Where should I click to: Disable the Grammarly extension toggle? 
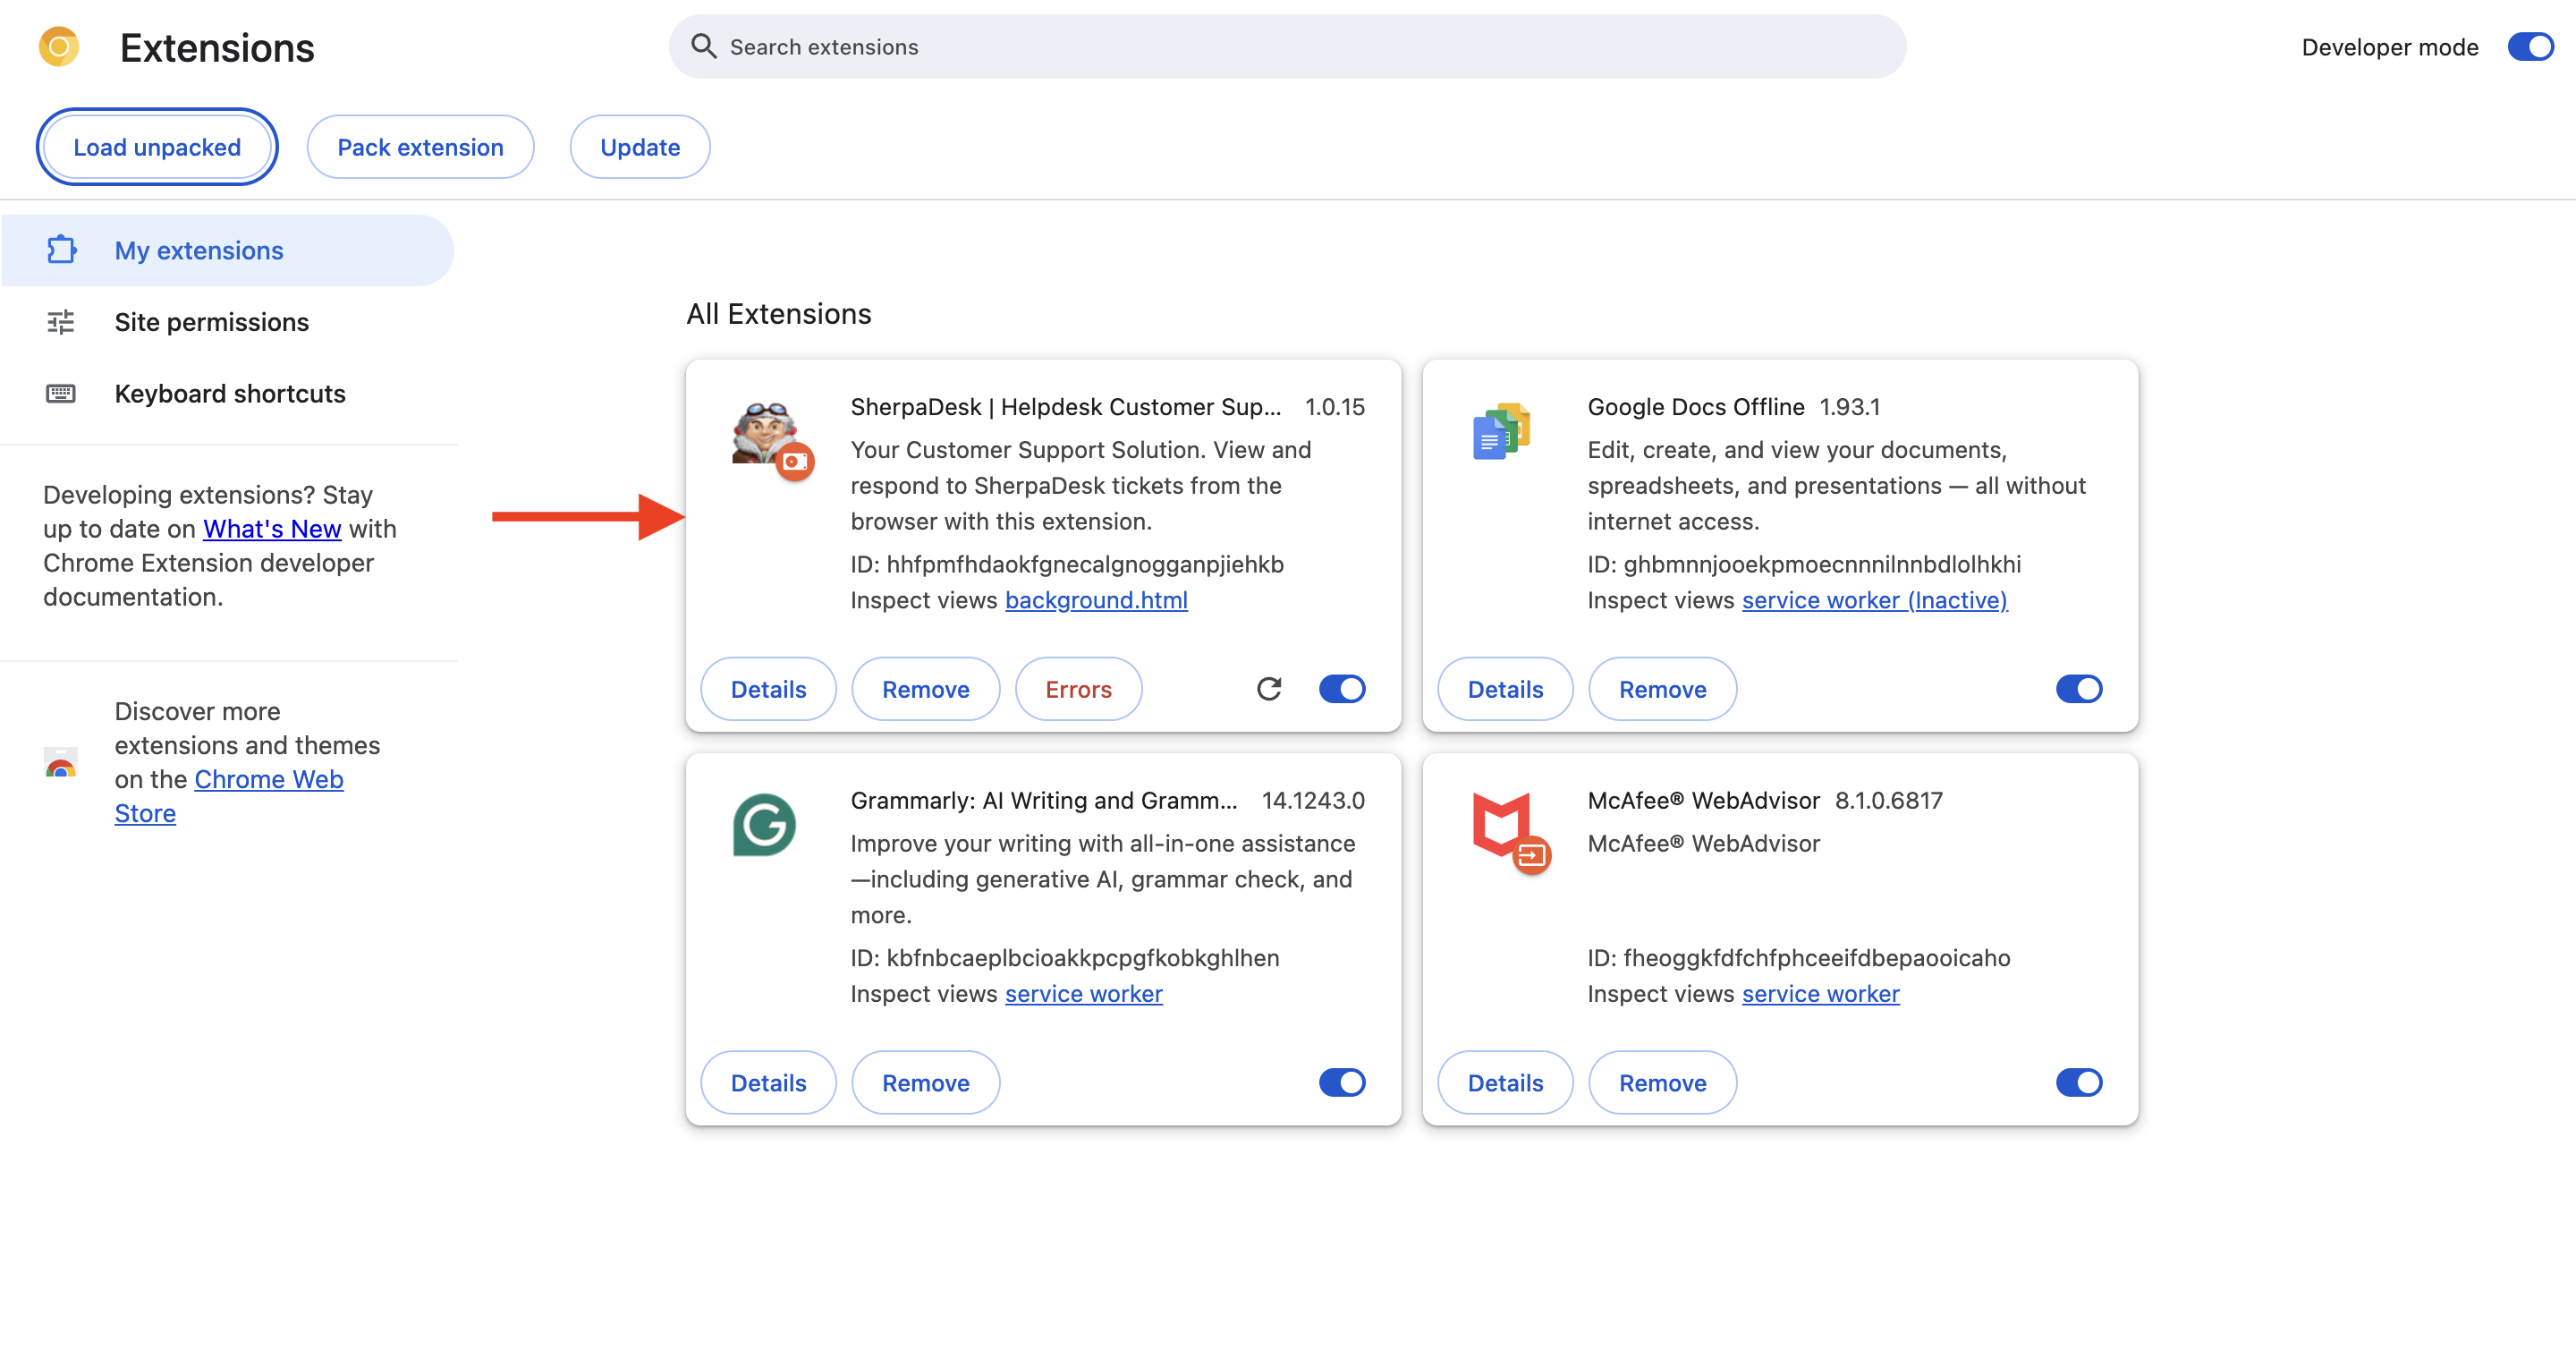point(1342,1082)
